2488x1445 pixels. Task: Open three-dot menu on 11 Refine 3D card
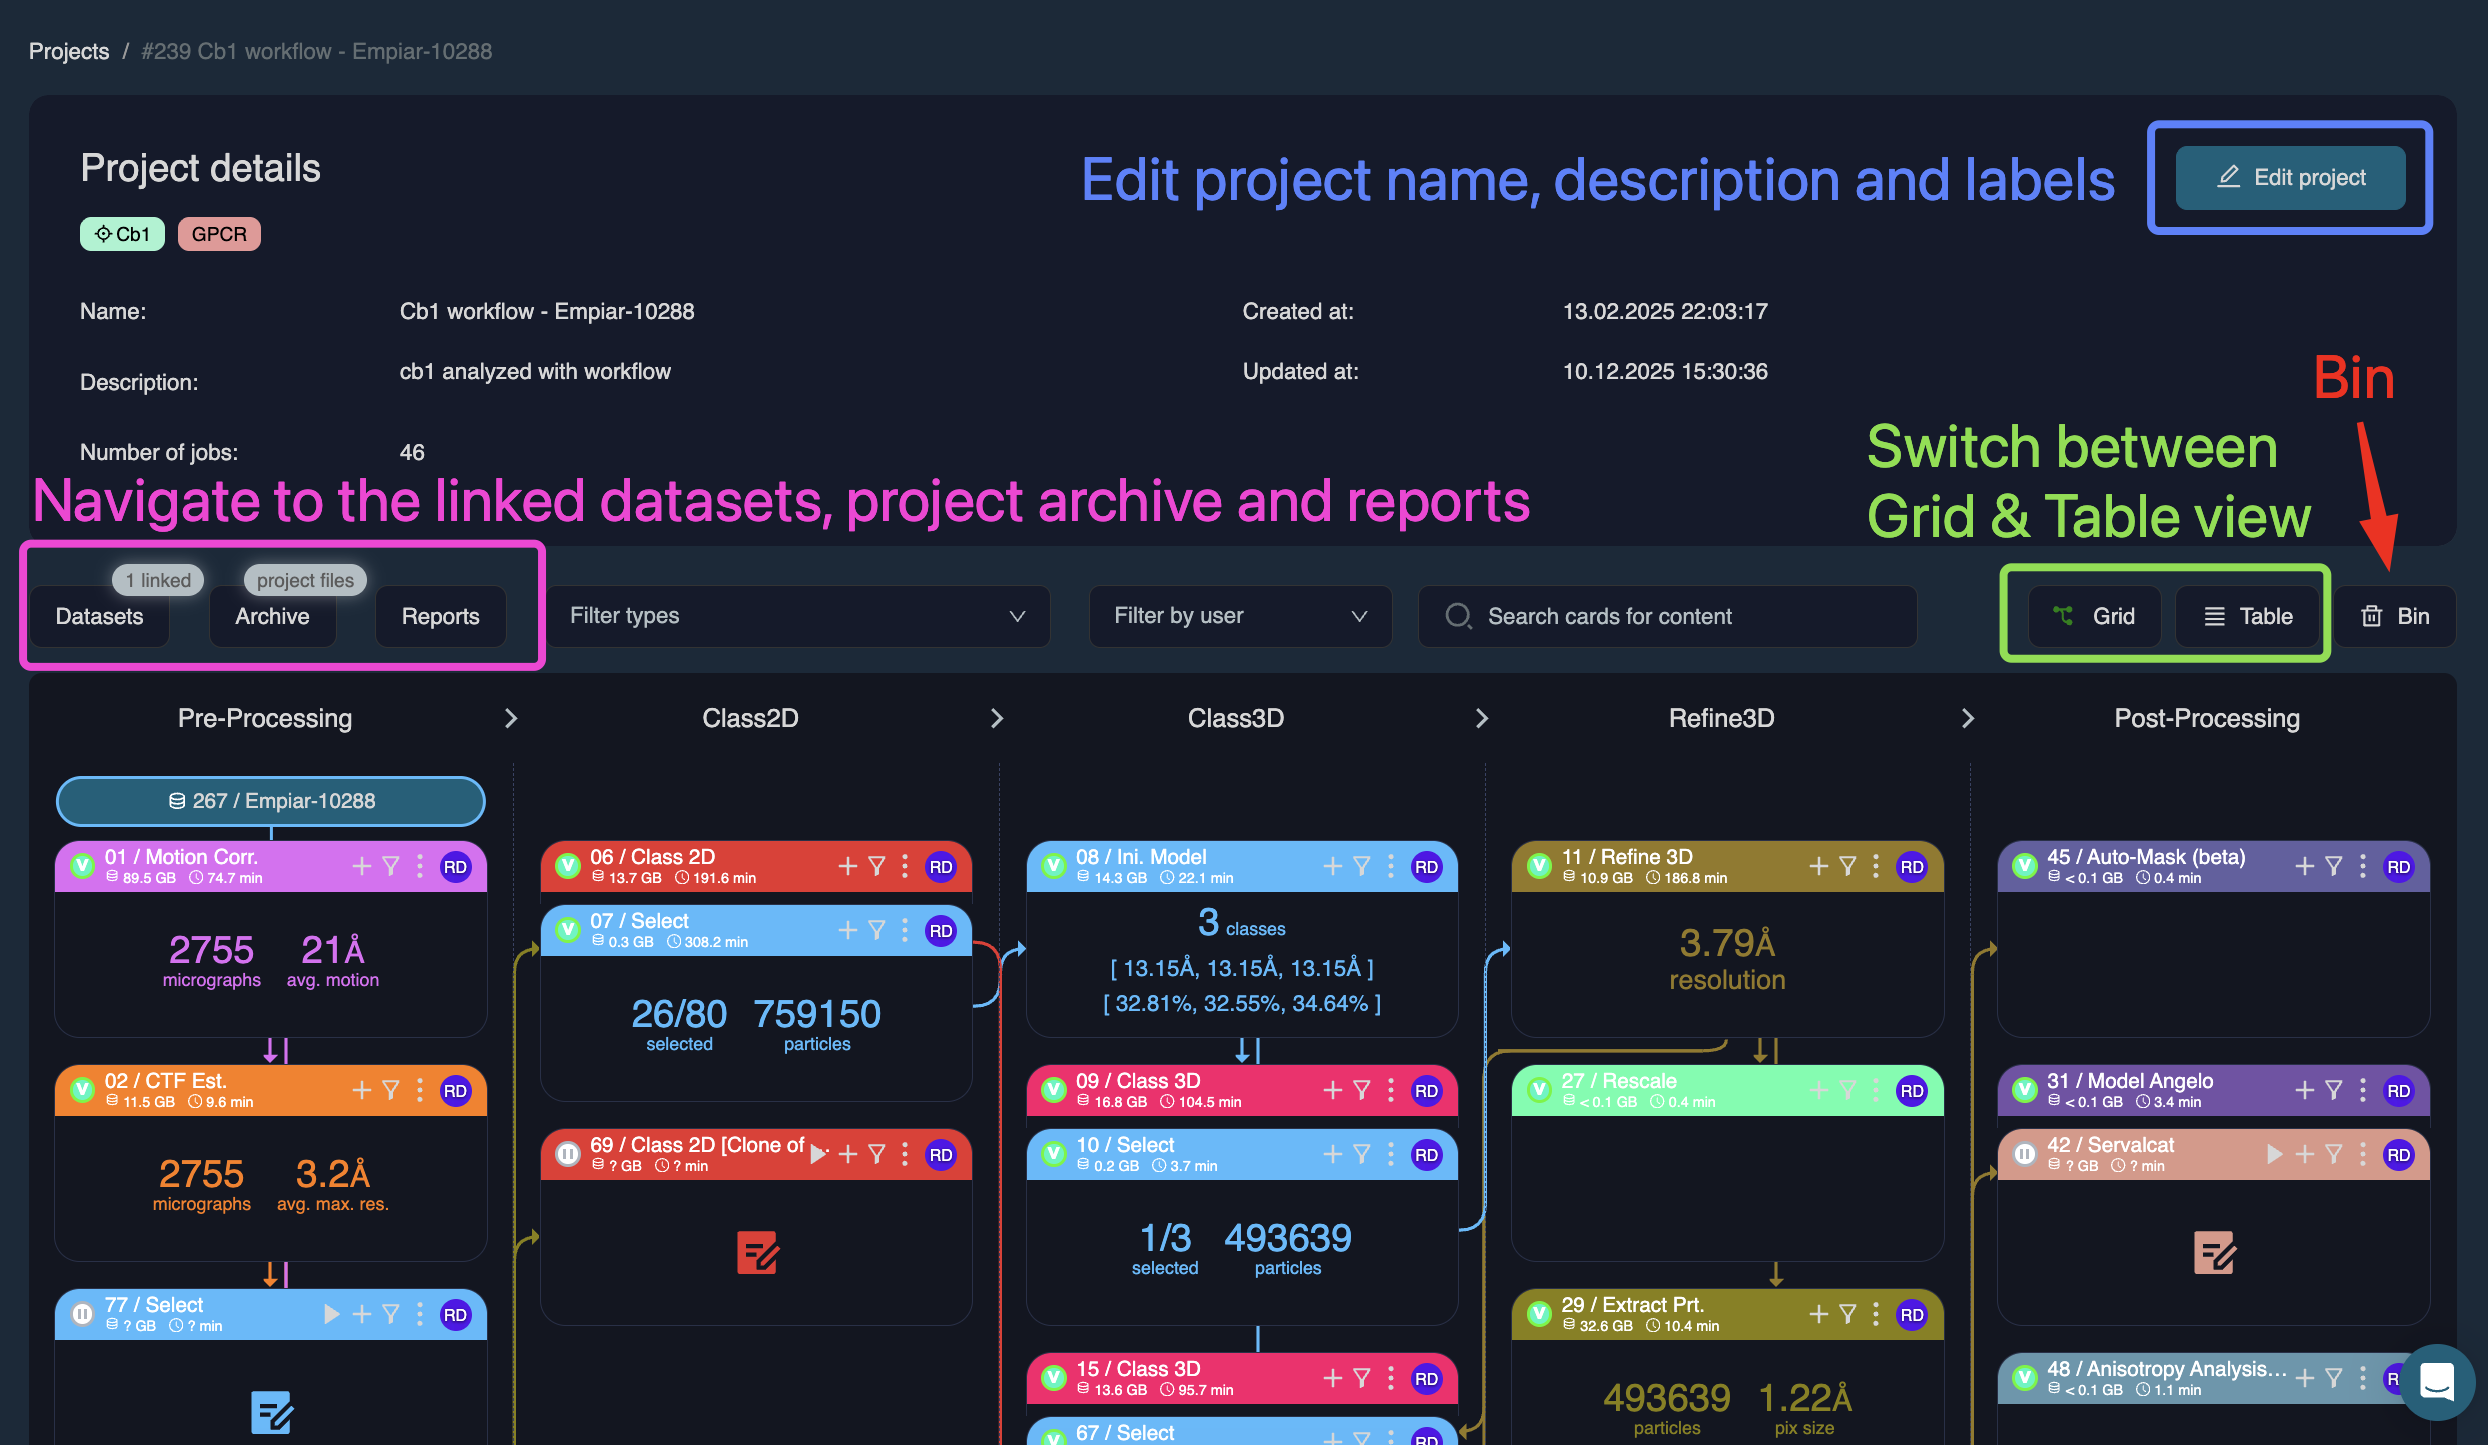pos(1876,866)
